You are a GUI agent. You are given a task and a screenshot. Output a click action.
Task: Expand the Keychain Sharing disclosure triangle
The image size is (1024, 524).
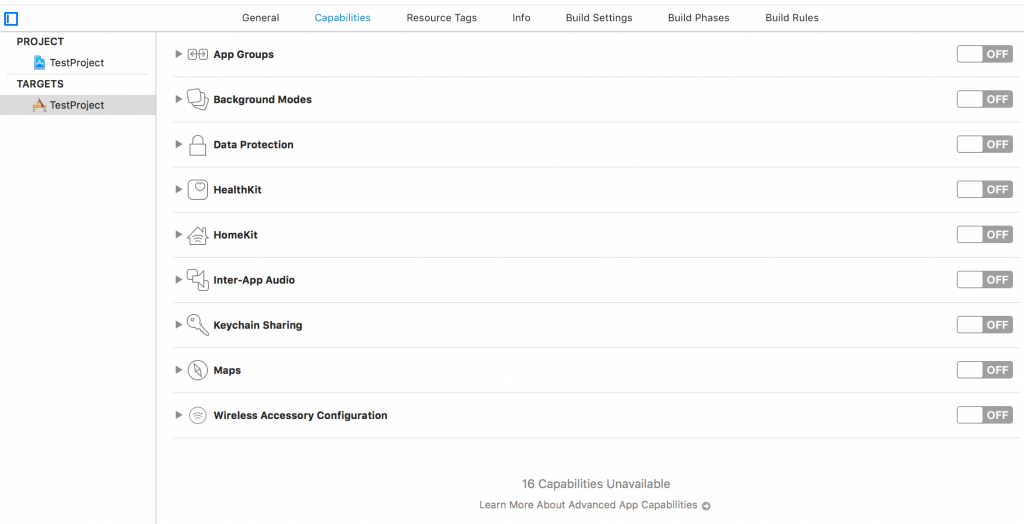coord(178,325)
